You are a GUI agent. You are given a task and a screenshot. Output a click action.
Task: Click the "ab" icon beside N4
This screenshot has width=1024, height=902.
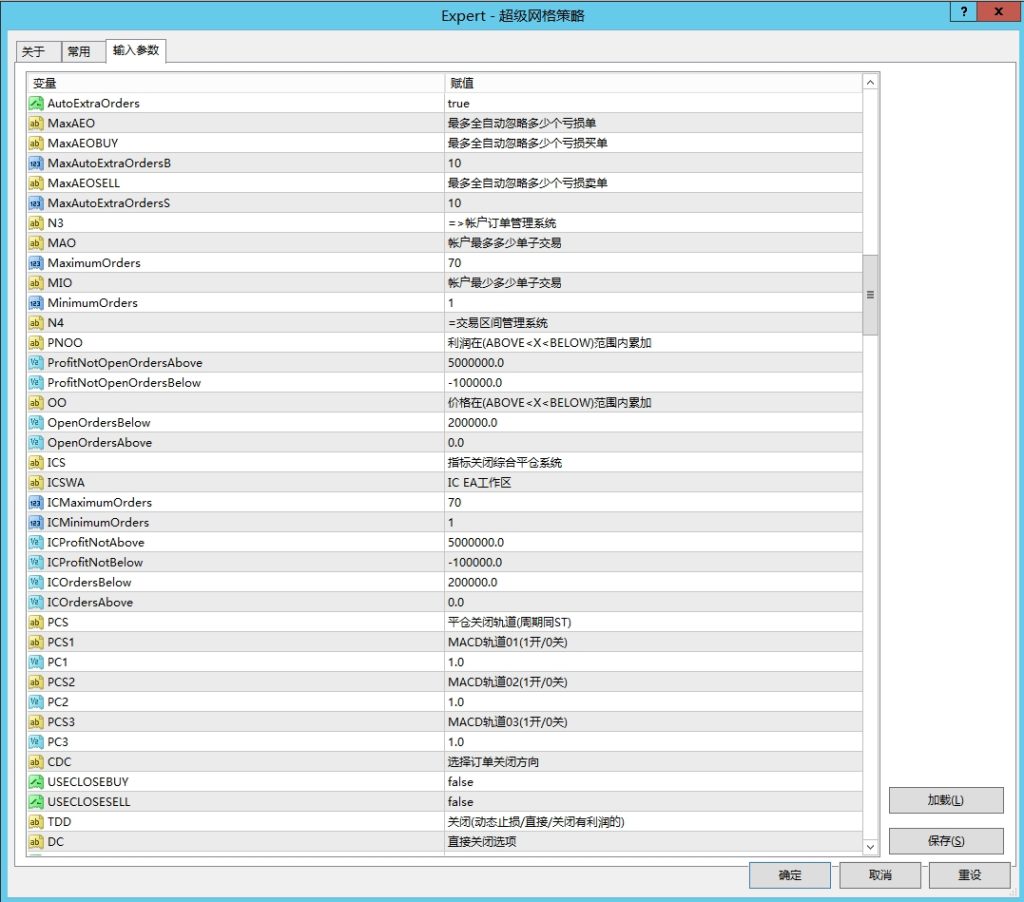point(35,323)
